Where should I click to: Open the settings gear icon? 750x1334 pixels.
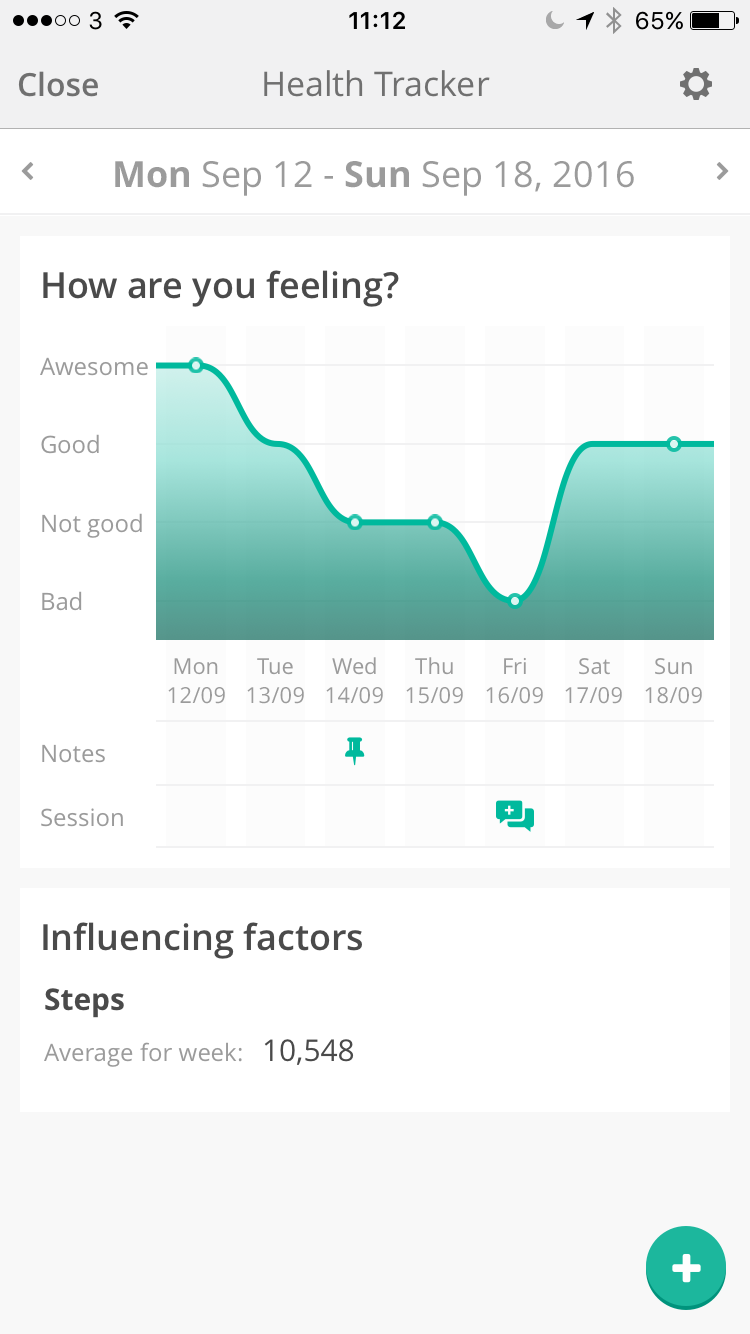(695, 85)
